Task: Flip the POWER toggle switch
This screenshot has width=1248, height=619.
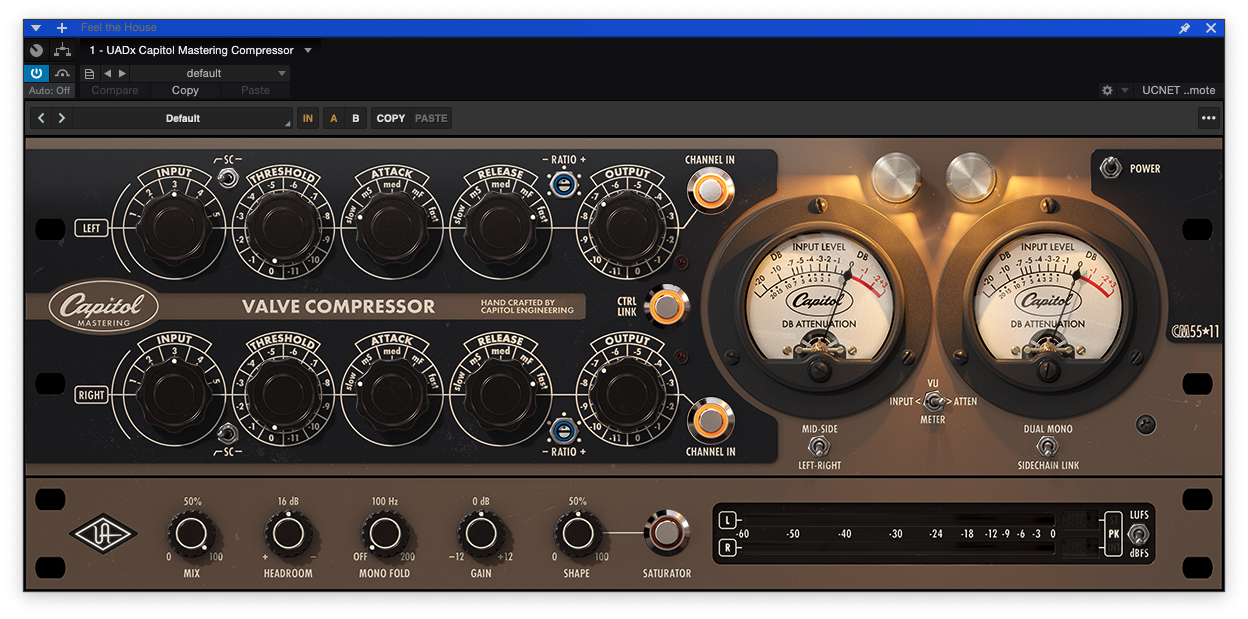Action: point(1110,169)
